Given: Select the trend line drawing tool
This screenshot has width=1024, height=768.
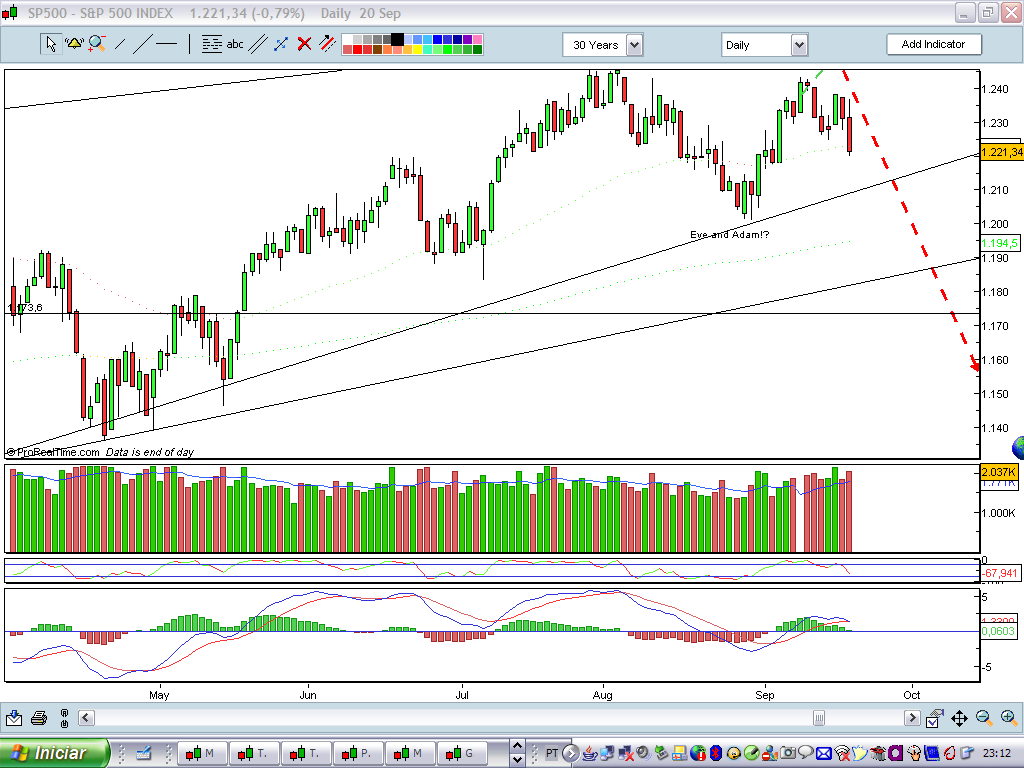Looking at the screenshot, I should (143, 44).
